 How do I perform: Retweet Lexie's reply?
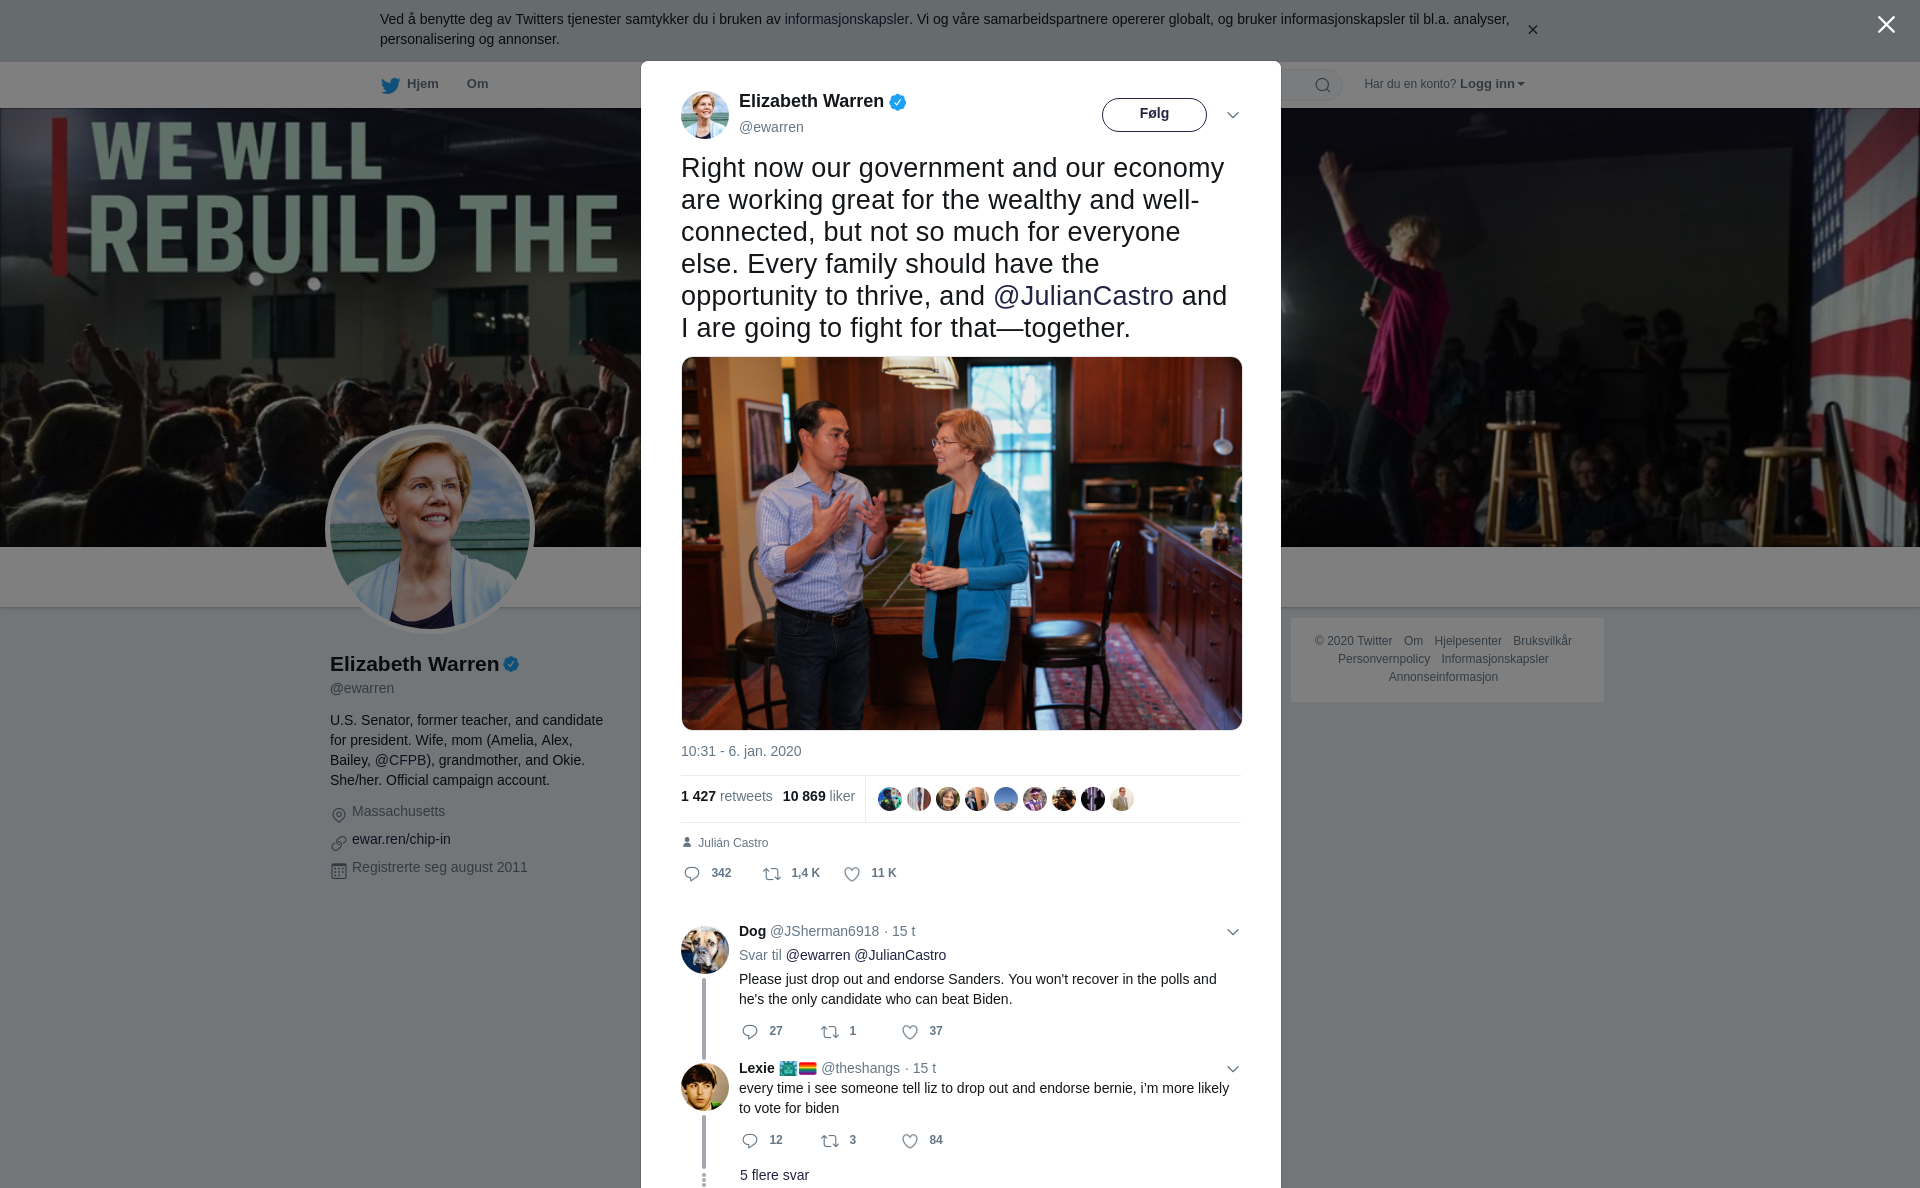click(830, 1141)
